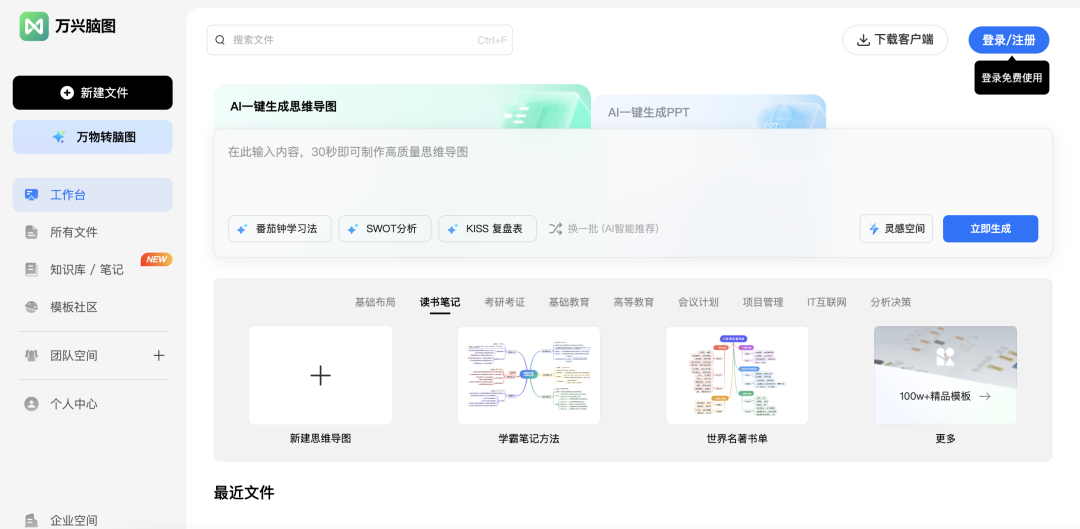Open 所有文件 in sidebar

[93, 232]
